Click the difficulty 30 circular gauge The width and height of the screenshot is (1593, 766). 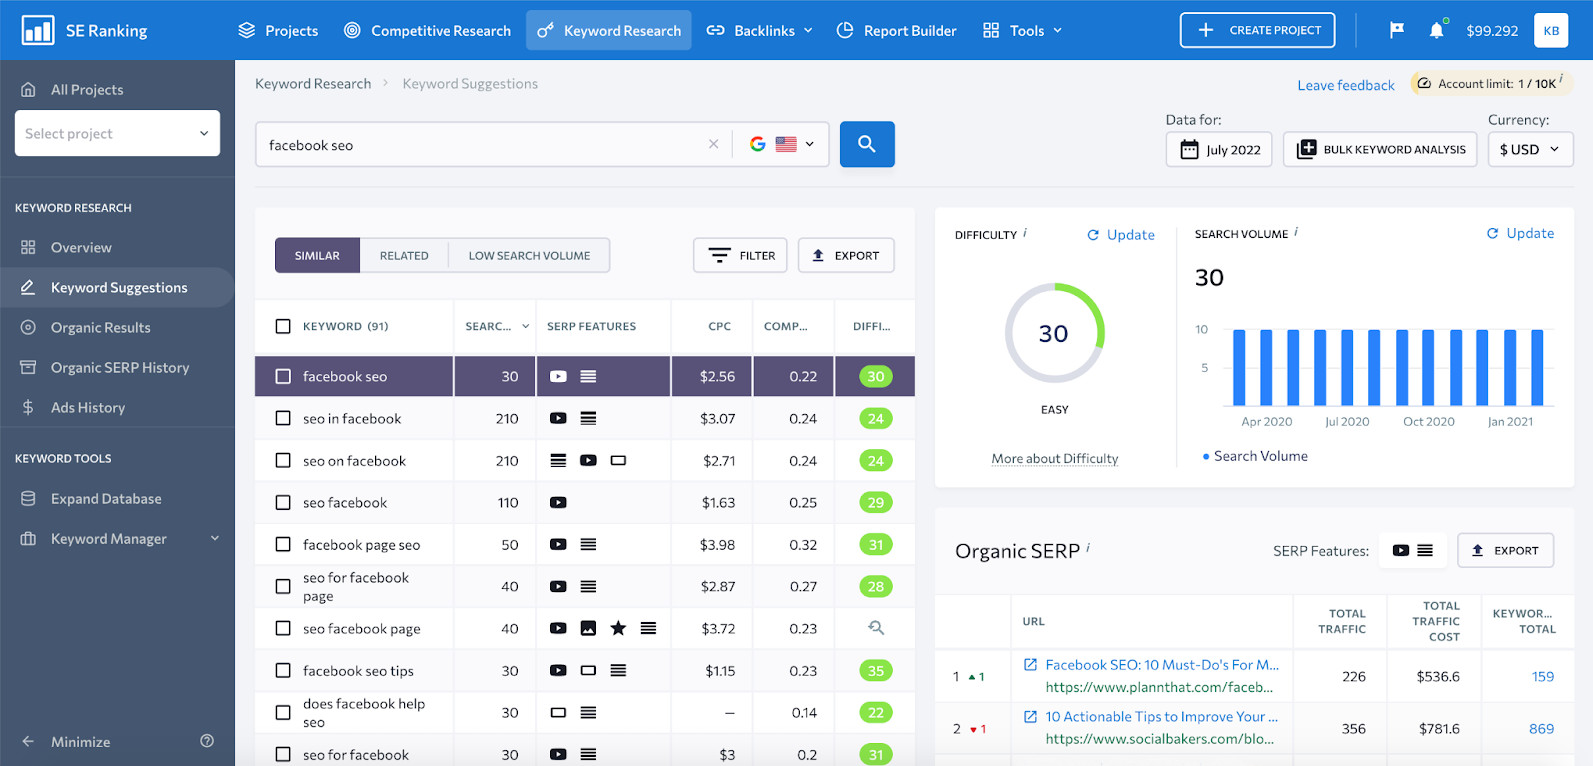tap(1054, 333)
